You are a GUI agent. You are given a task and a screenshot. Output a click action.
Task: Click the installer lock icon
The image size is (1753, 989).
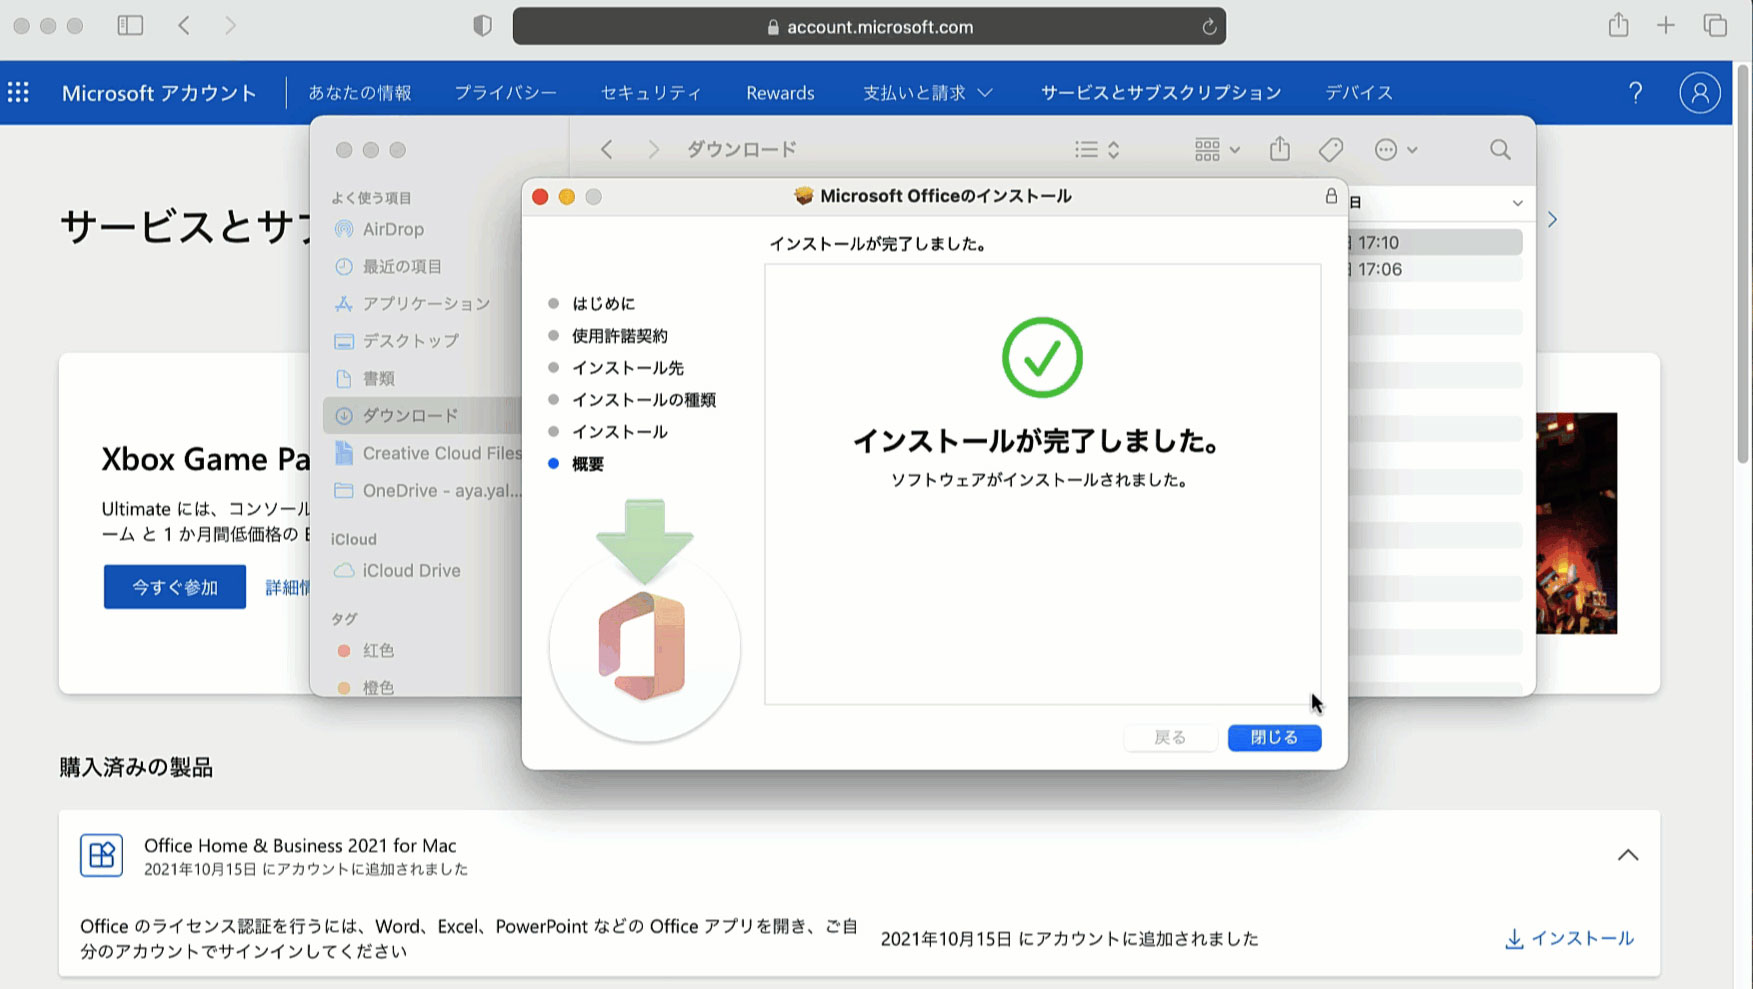[1331, 196]
